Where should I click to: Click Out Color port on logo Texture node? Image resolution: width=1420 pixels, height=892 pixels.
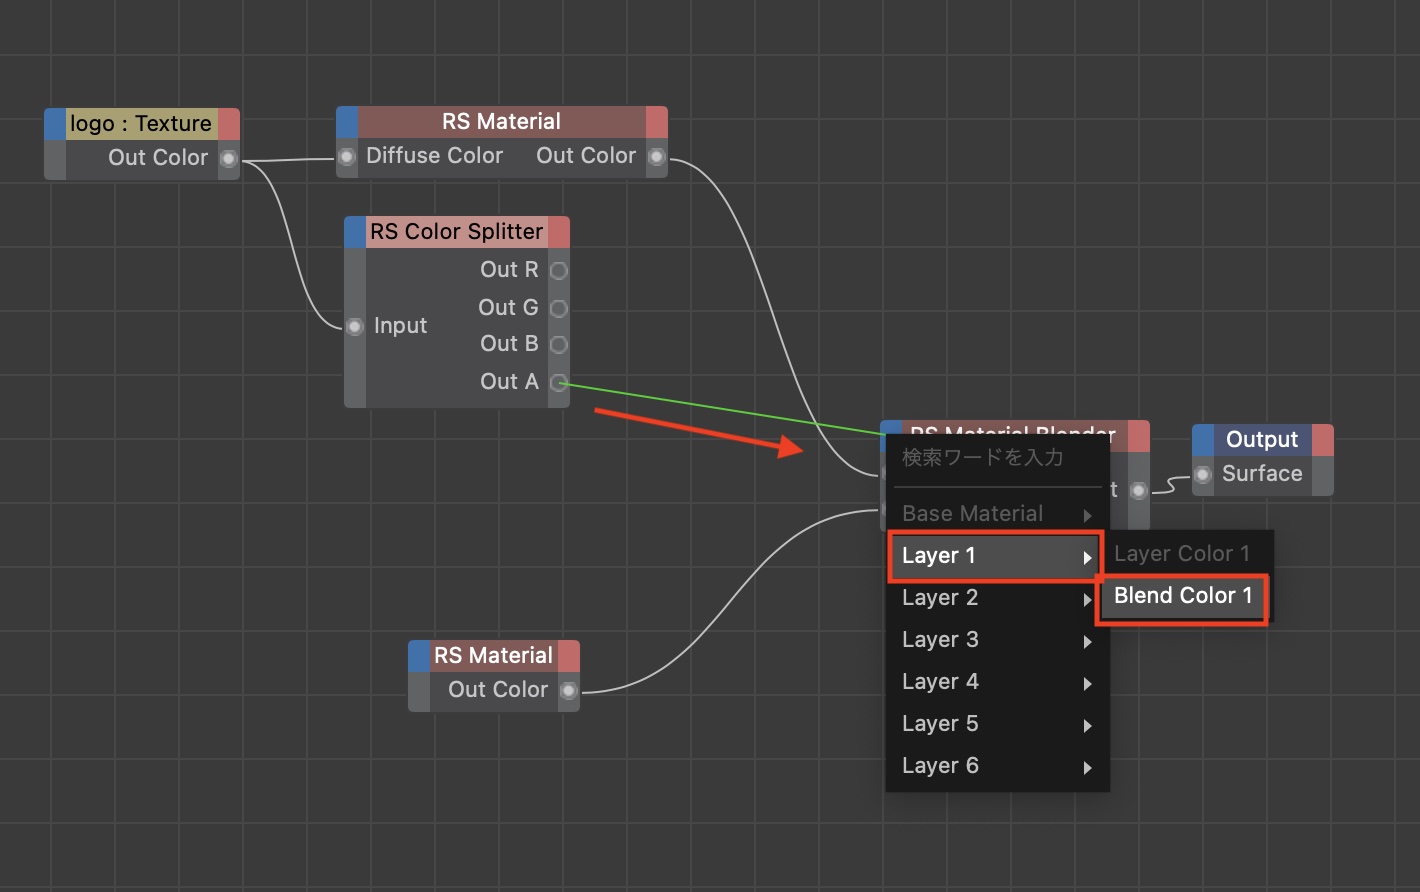click(x=229, y=159)
